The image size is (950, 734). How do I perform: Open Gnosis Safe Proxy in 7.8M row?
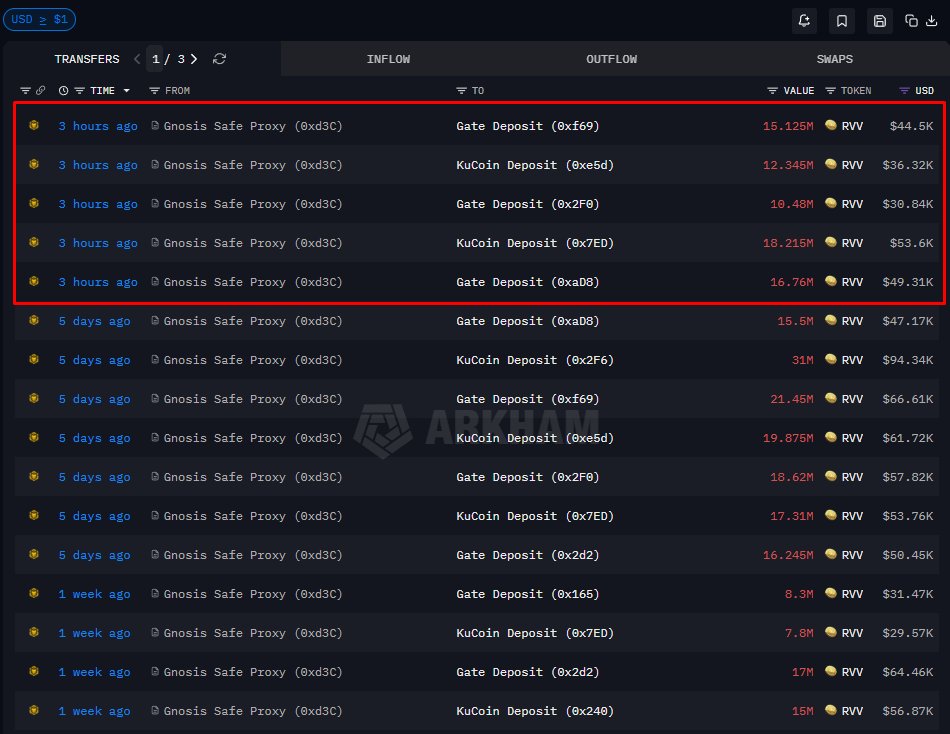tap(253, 633)
